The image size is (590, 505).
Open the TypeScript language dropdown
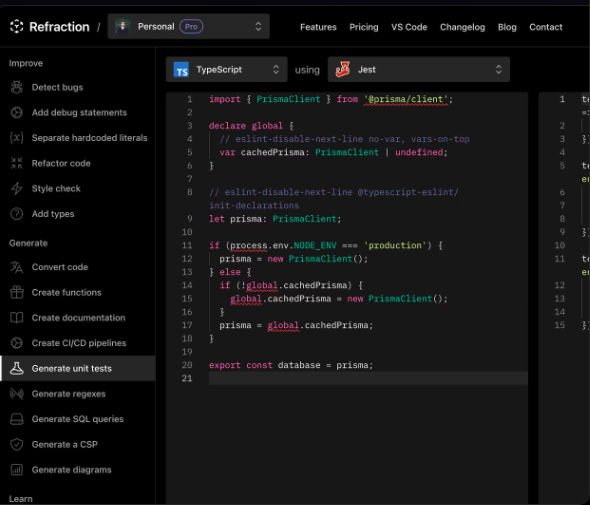click(x=227, y=70)
